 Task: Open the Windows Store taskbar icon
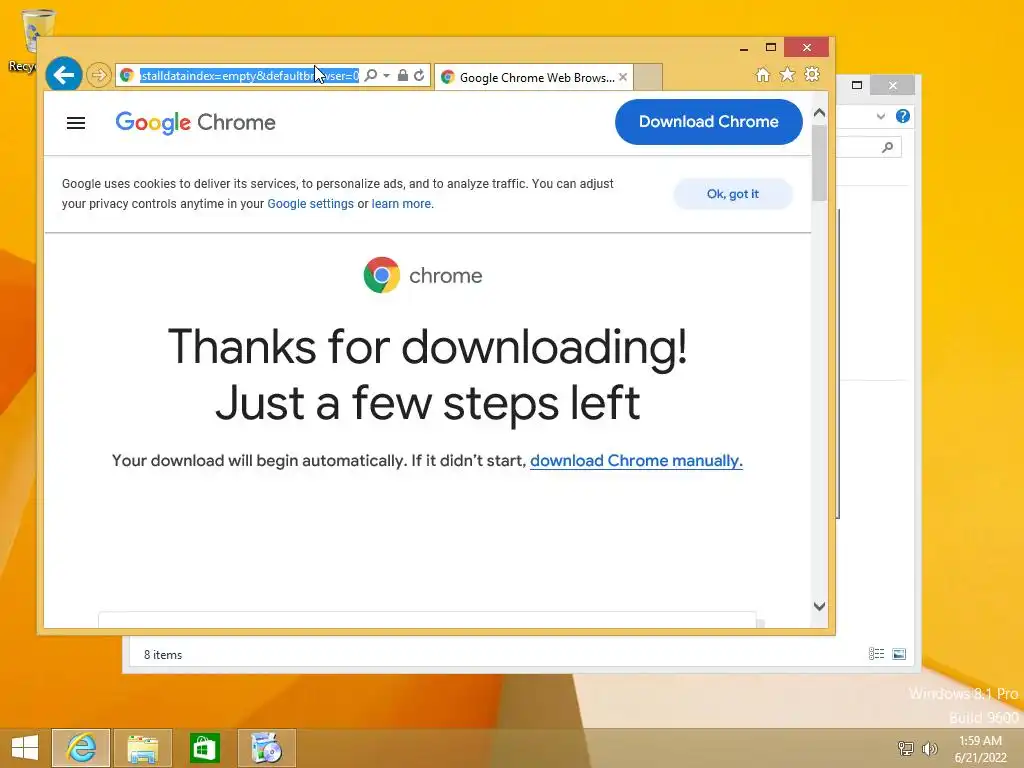204,748
